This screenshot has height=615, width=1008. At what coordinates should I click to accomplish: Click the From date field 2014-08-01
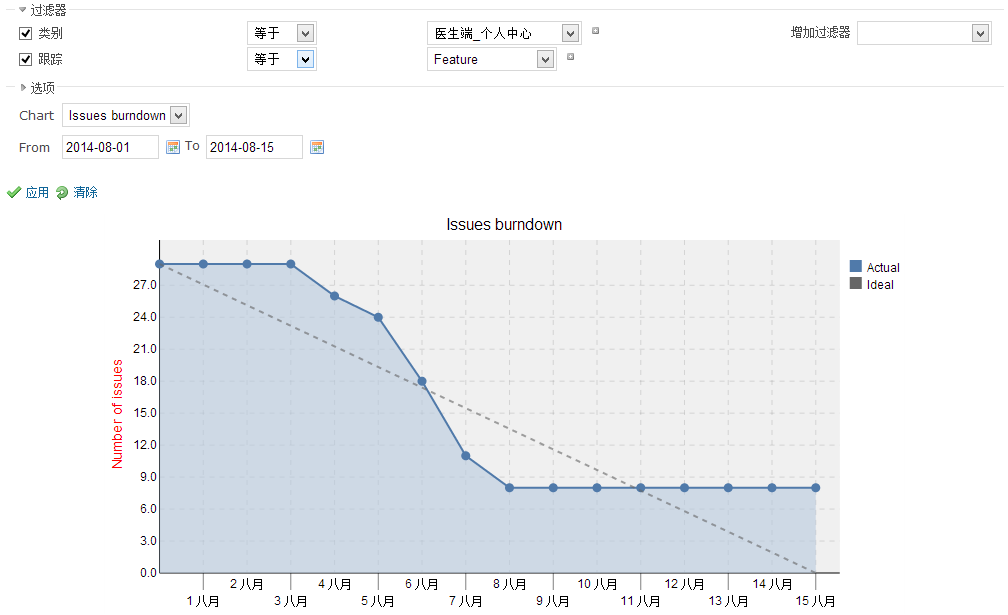[x=111, y=147]
